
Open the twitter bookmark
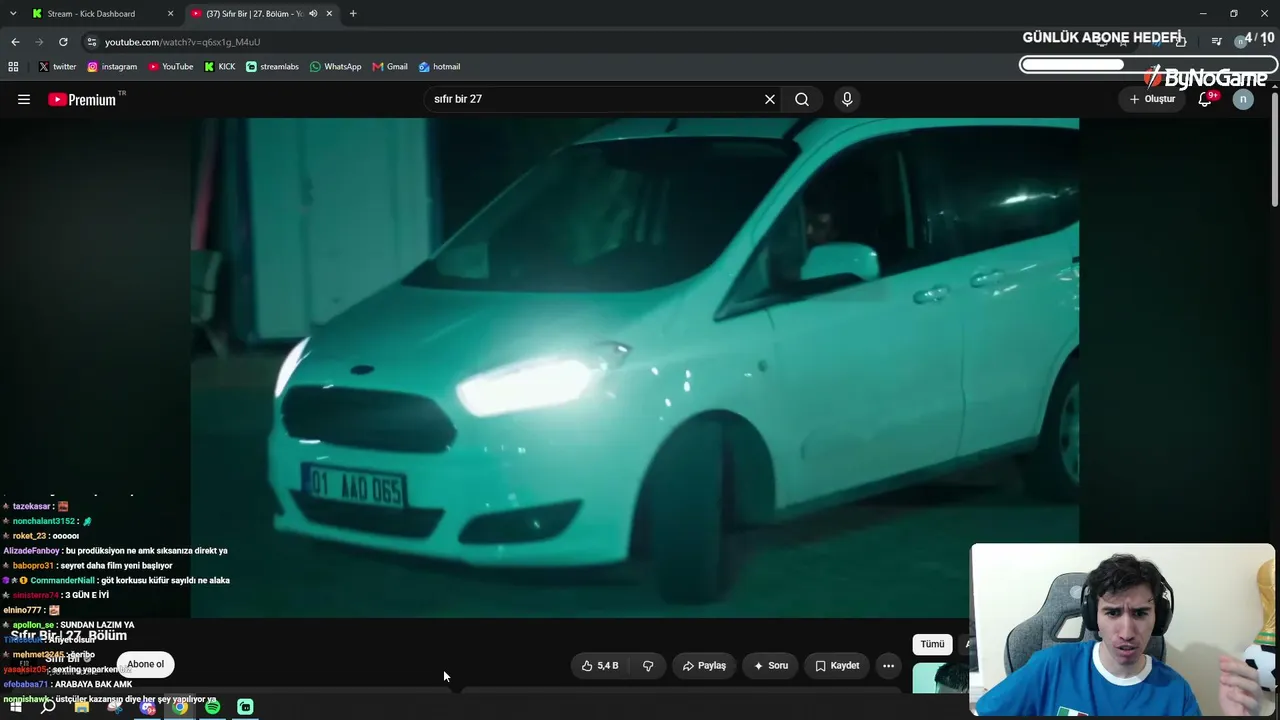tap(57, 67)
